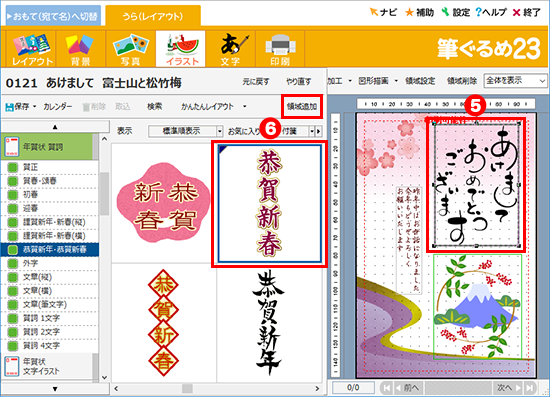Image resolution: width=550 pixels, height=397 pixels.
Task: Open the レイアウト layout icon
Action: [31, 49]
